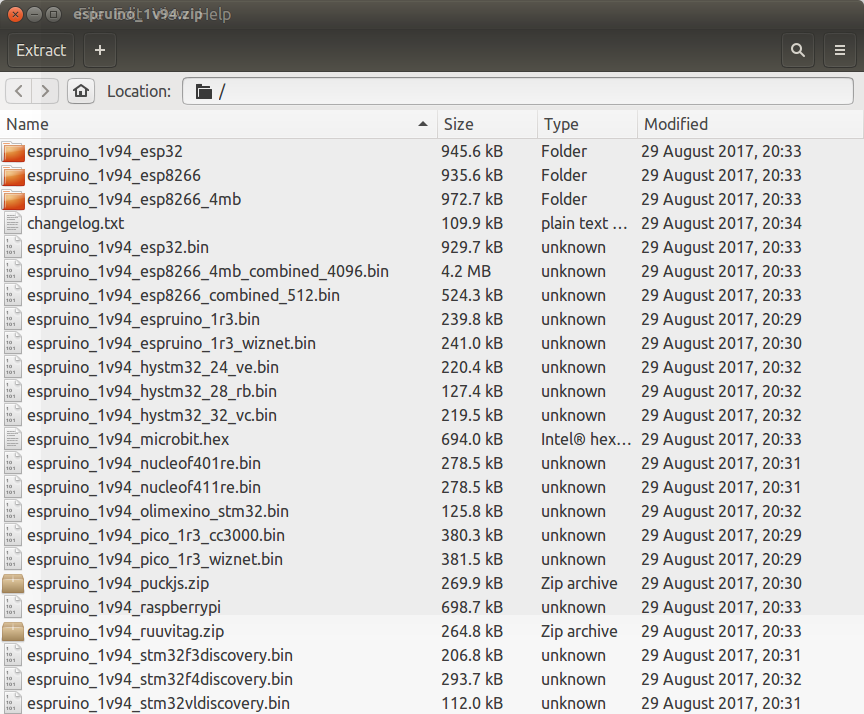Screen dimensions: 864x714
Task: Click the forward navigation arrow
Action: pos(45,91)
